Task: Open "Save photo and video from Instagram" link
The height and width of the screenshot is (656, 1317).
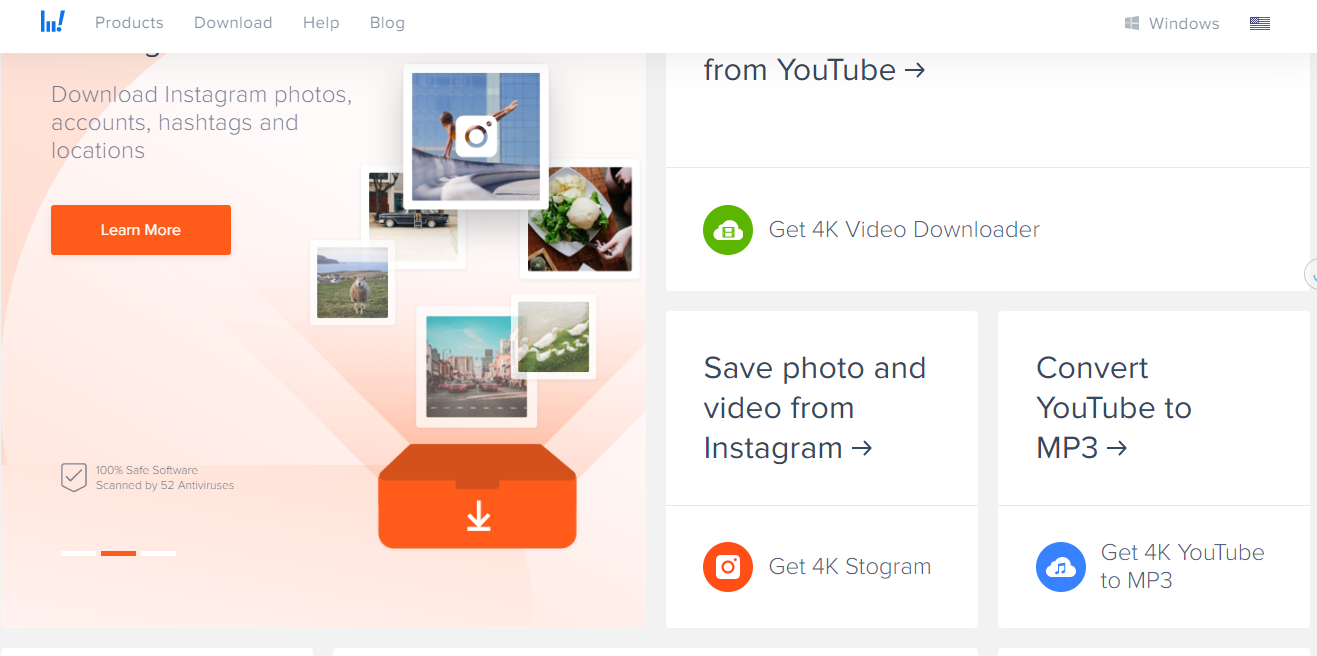Action: click(815, 408)
